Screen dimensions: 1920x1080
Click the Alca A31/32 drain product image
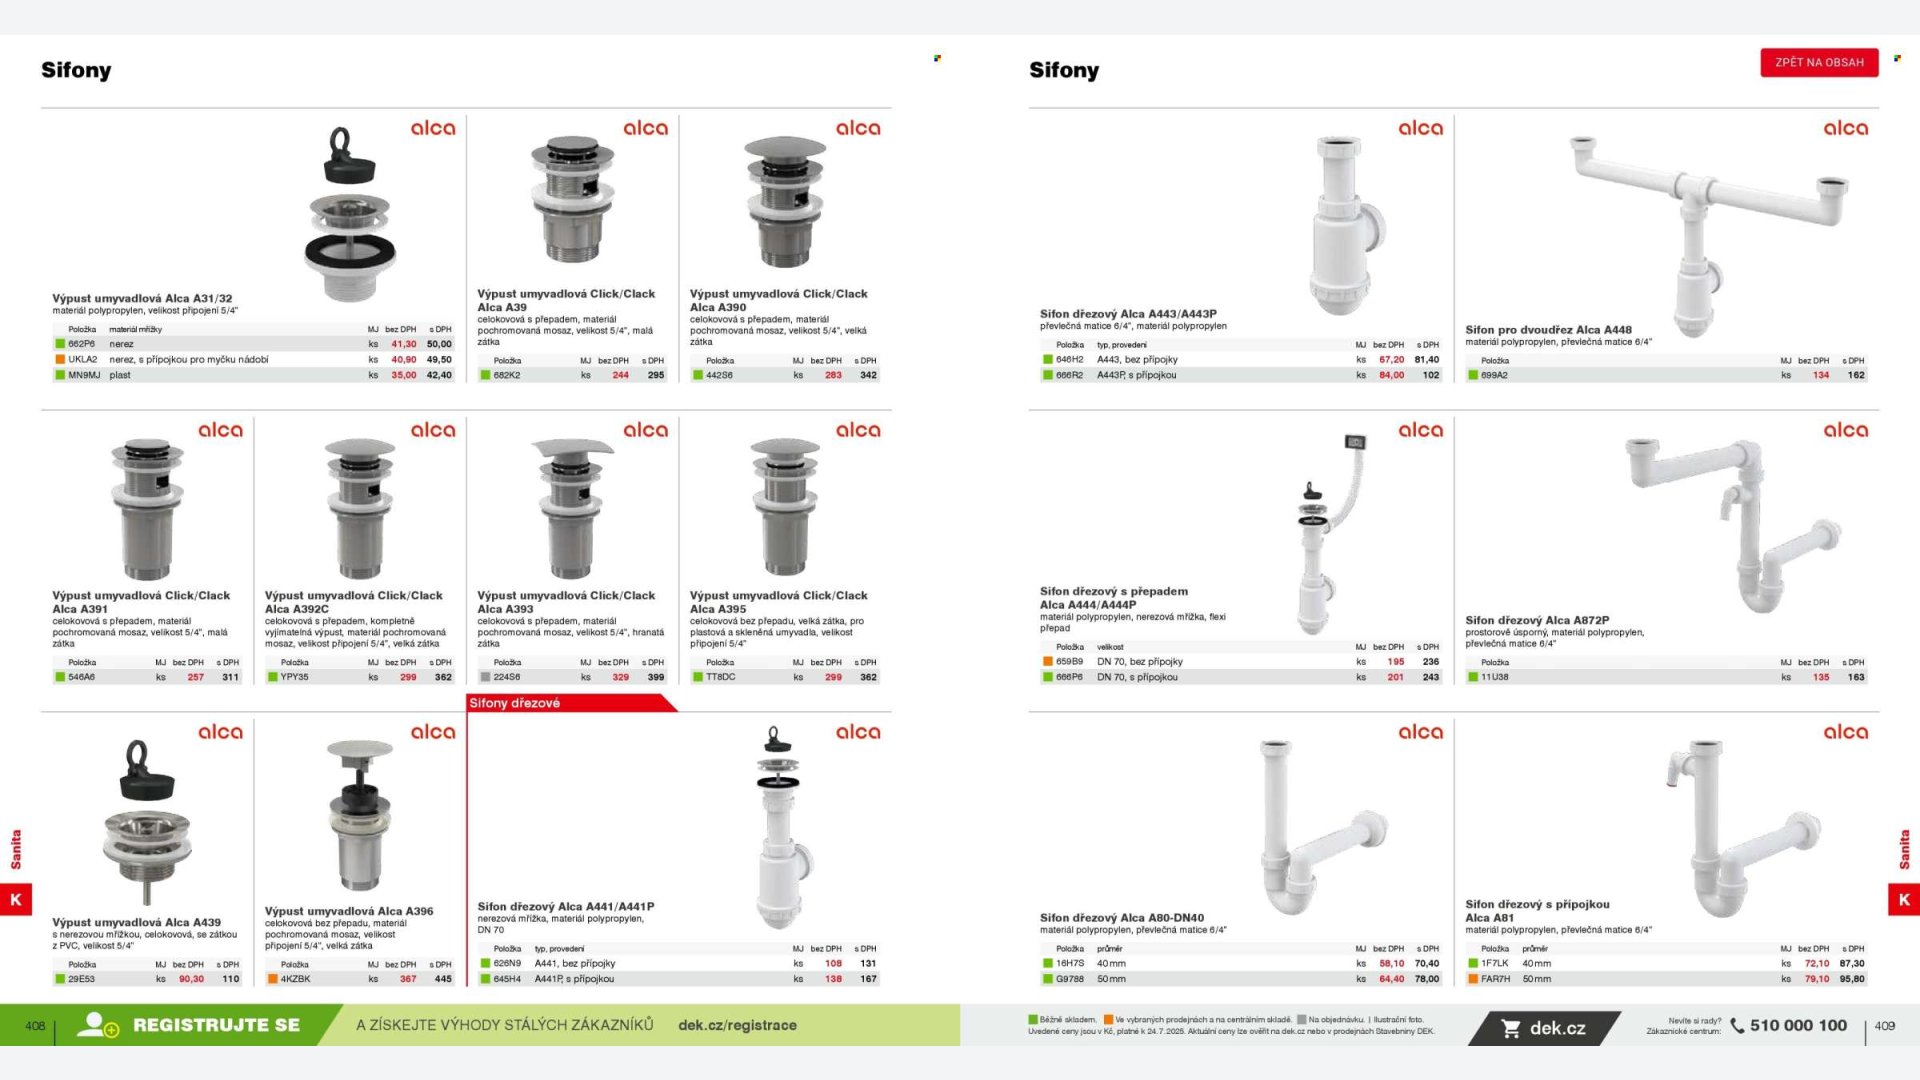[350, 212]
